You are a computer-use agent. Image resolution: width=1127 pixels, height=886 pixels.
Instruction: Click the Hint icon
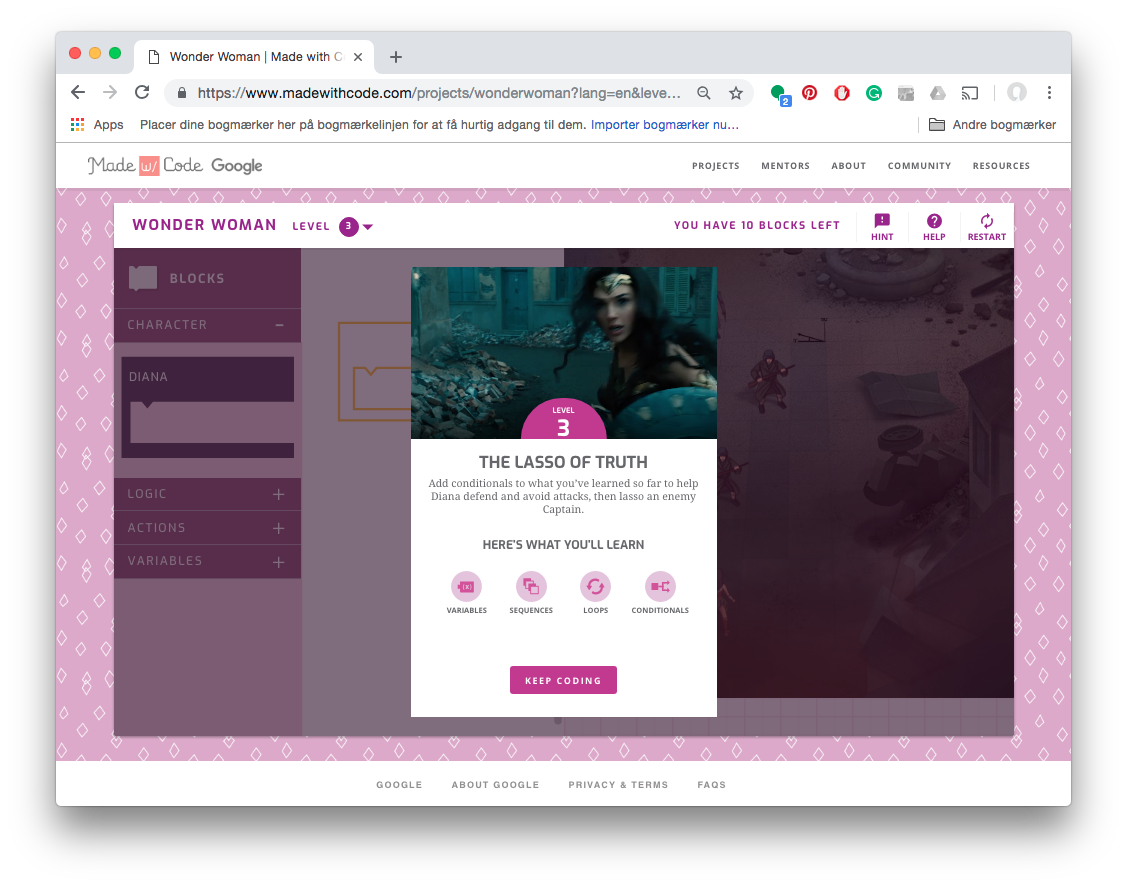(882, 221)
